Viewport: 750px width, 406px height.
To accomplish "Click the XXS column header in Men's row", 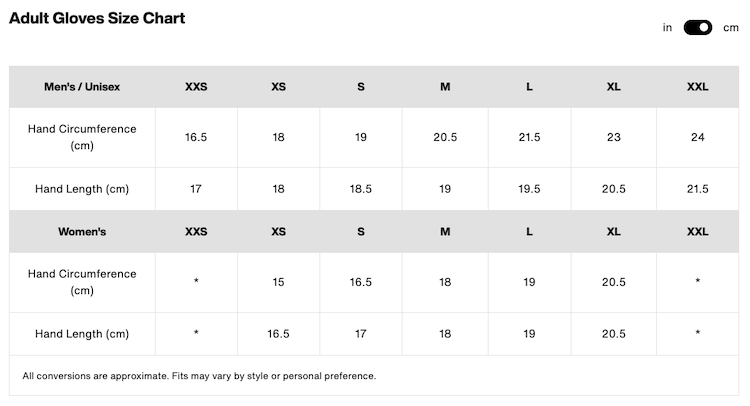I will point(196,87).
